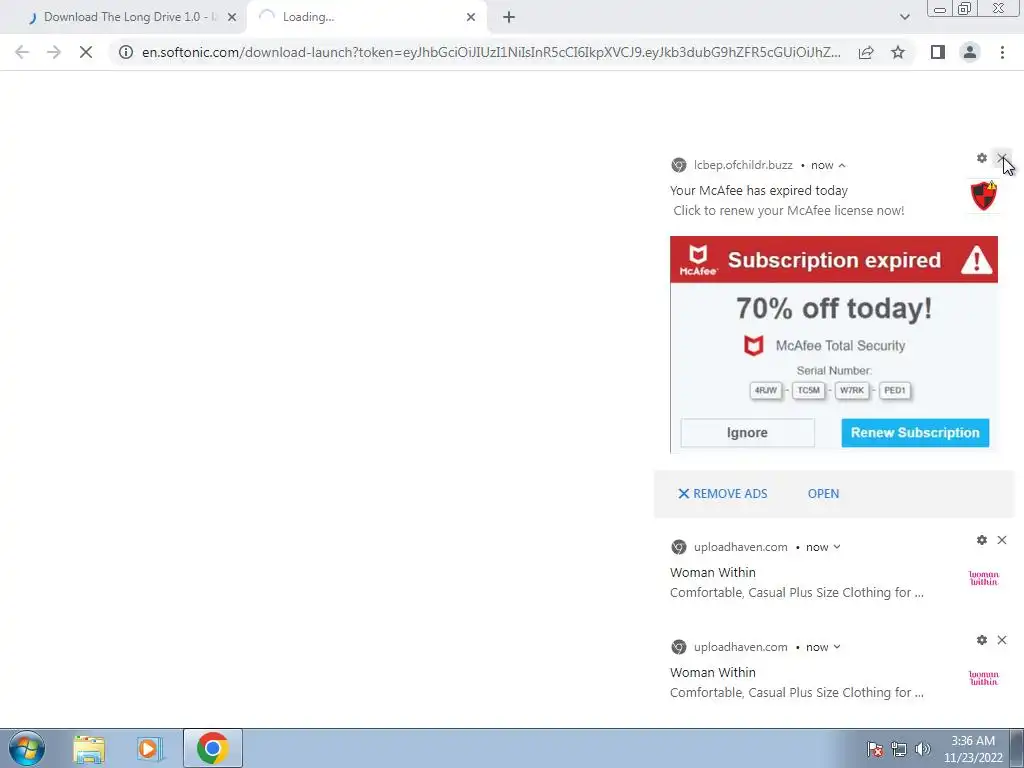The height and width of the screenshot is (768, 1024).
Task: Share this page icon
Action: 866,52
